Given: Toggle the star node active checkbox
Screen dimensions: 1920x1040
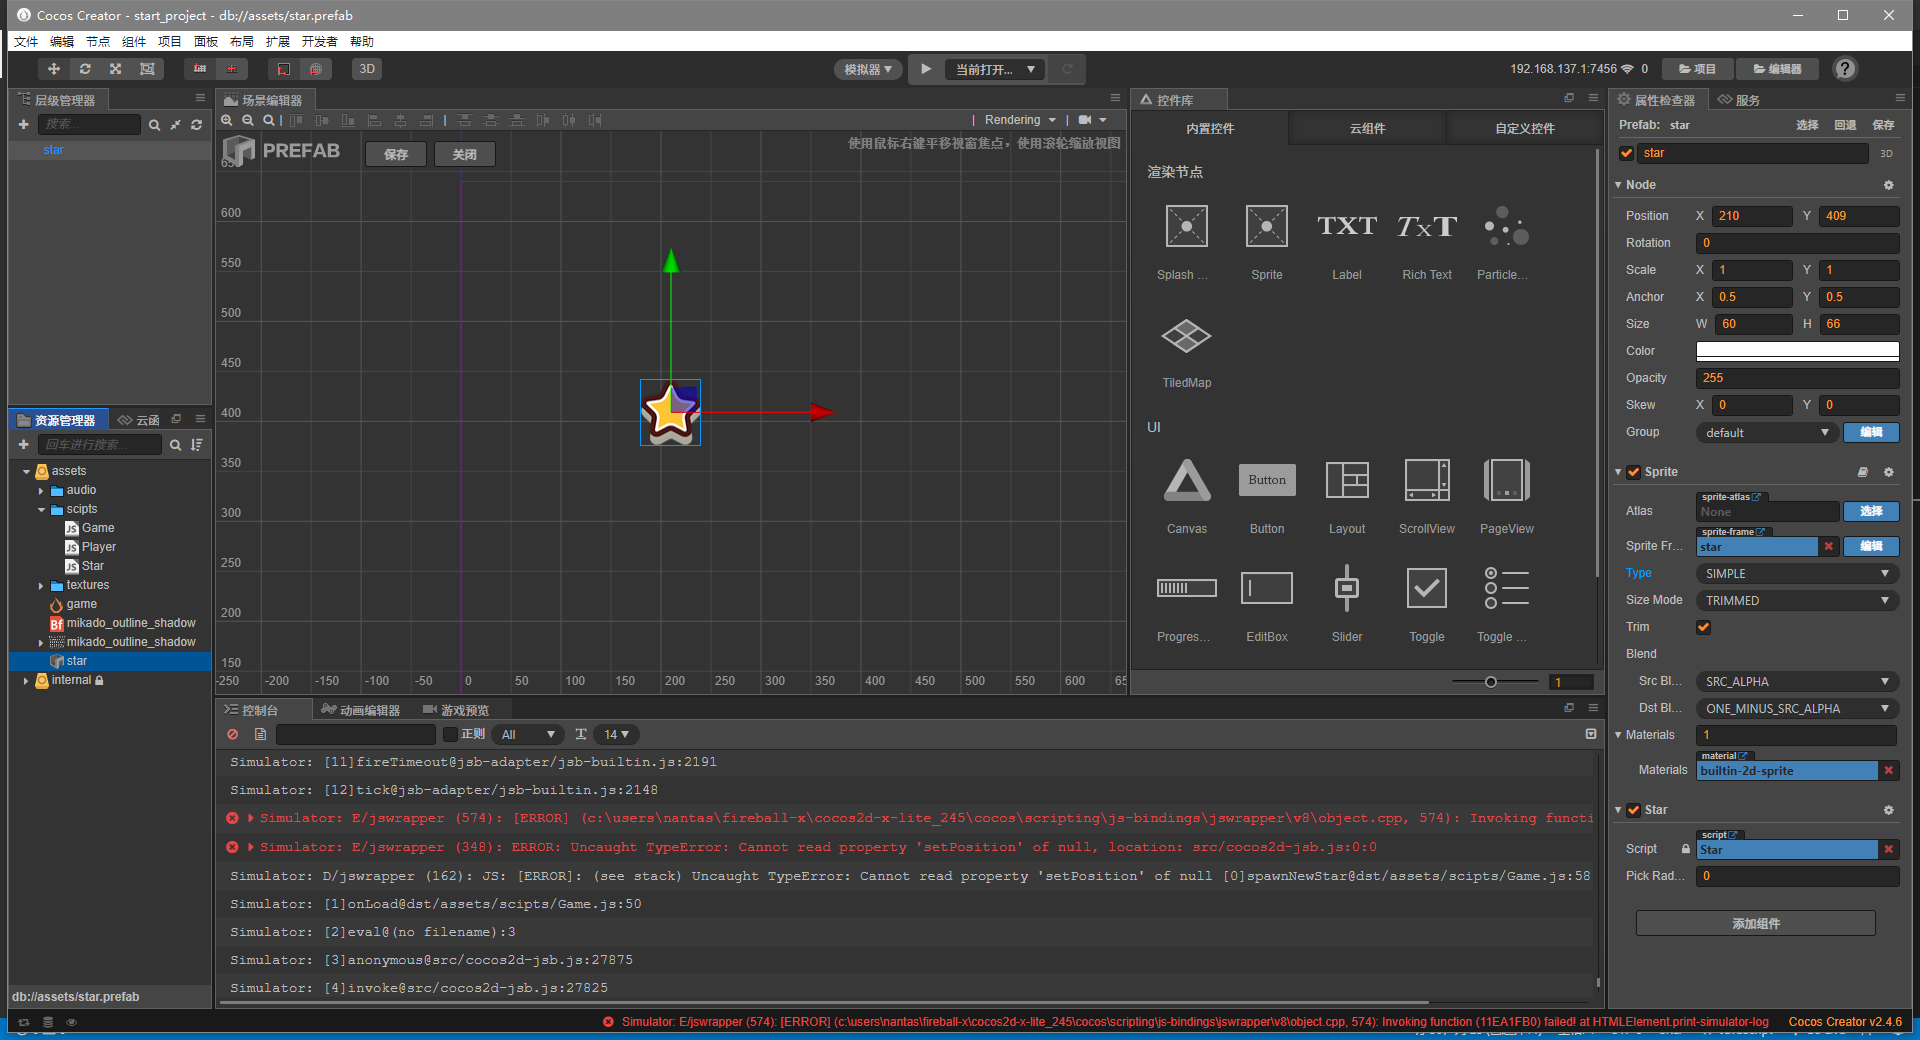Looking at the screenshot, I should click(x=1627, y=153).
